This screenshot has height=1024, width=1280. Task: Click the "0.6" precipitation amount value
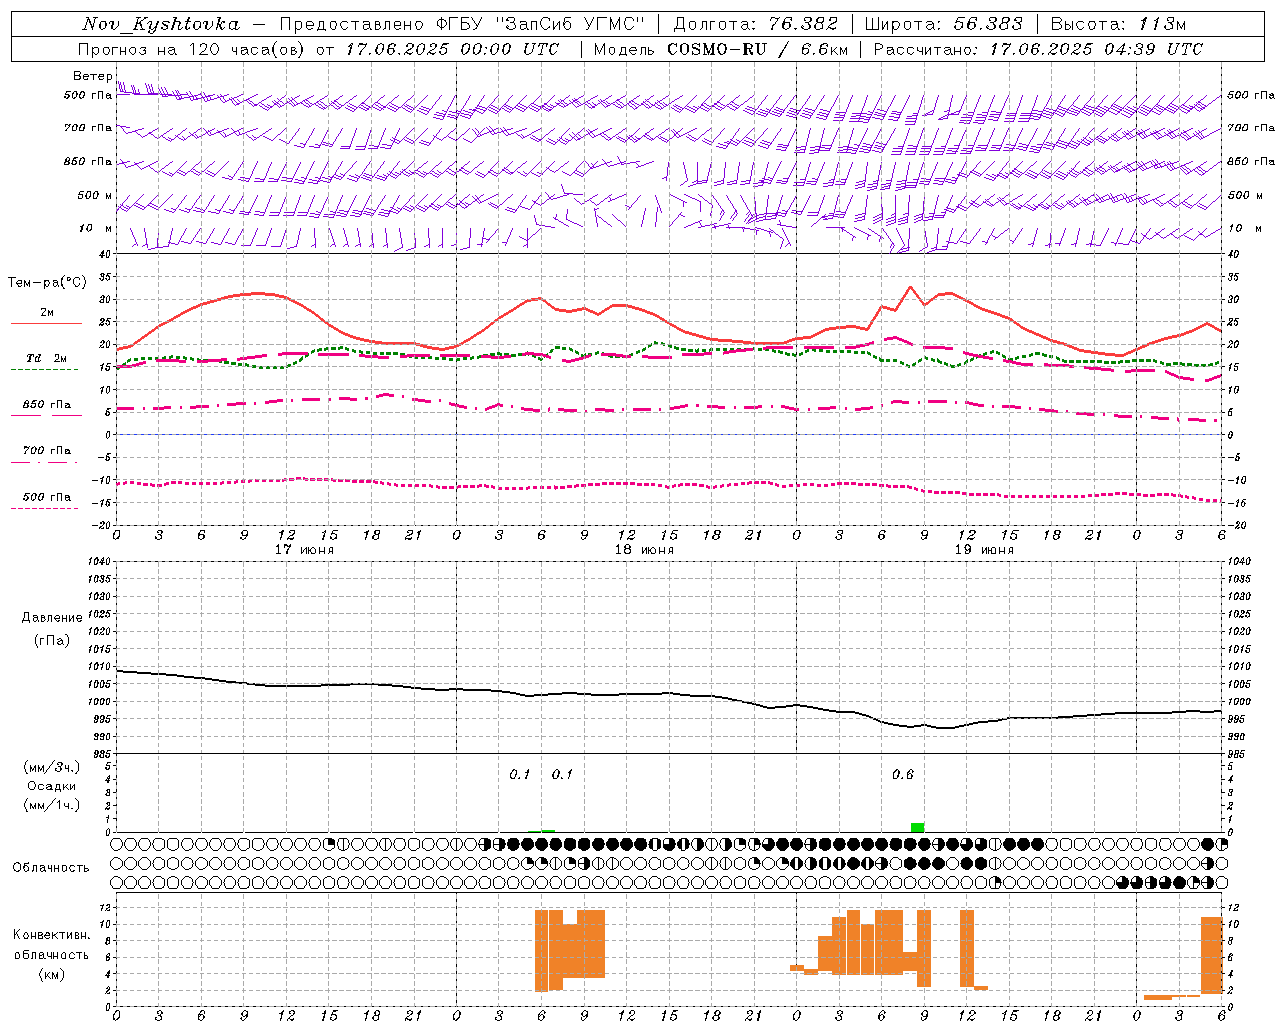pos(903,774)
